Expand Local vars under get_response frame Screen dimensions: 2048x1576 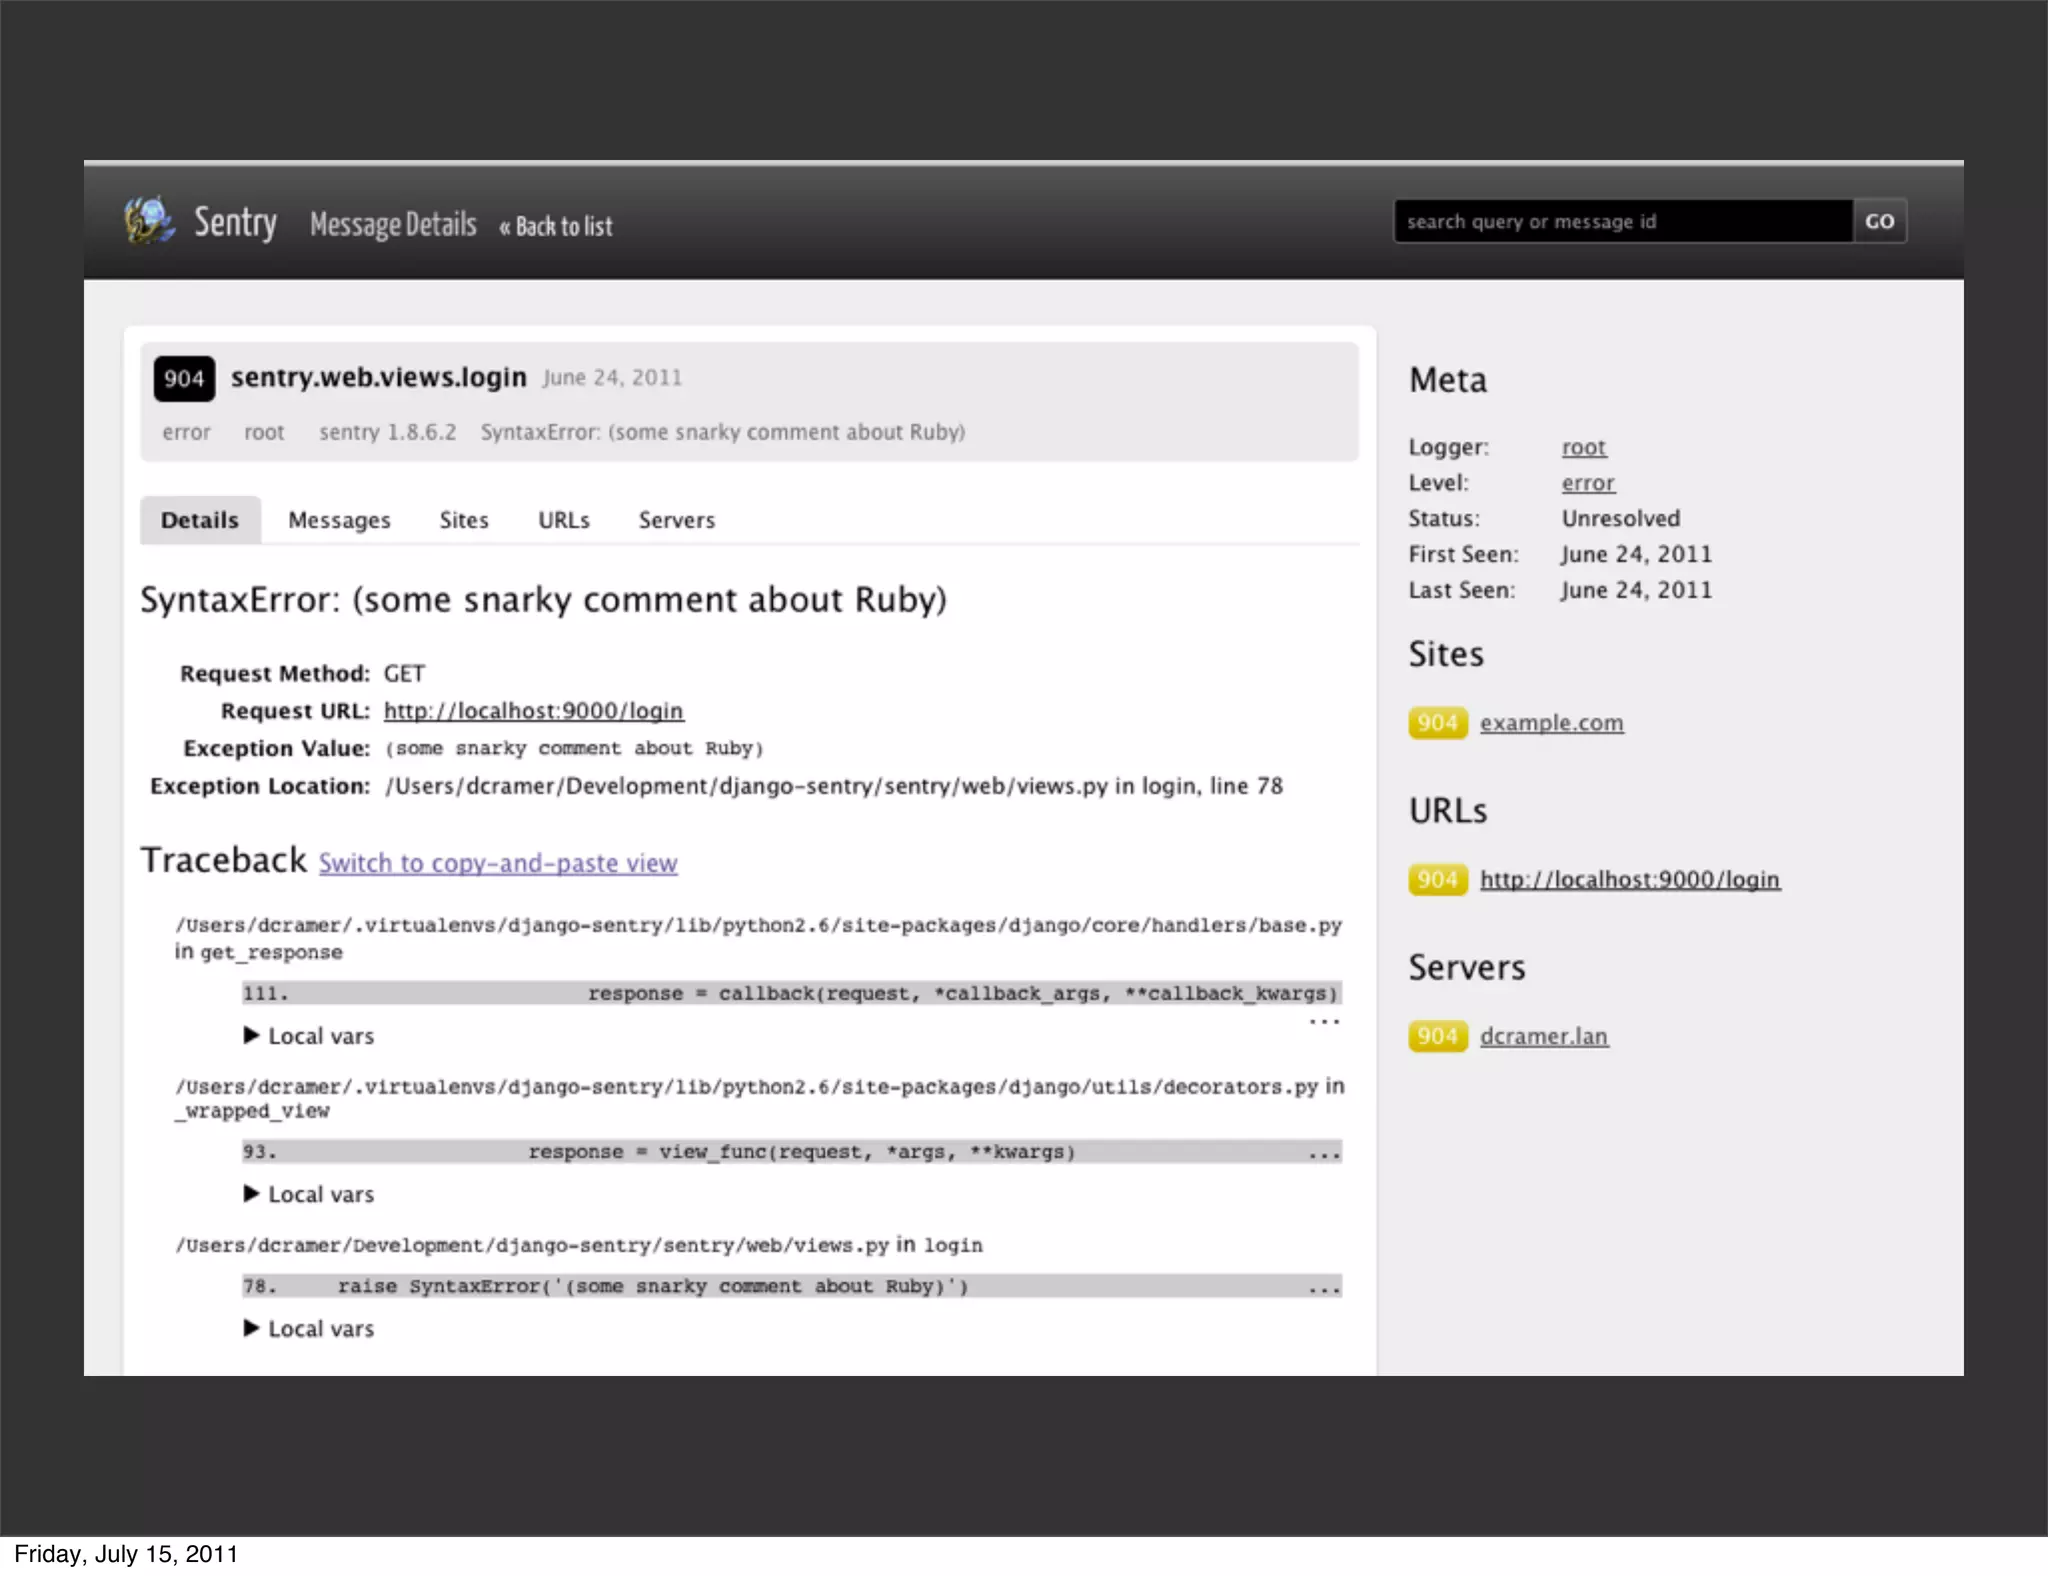309,1036
